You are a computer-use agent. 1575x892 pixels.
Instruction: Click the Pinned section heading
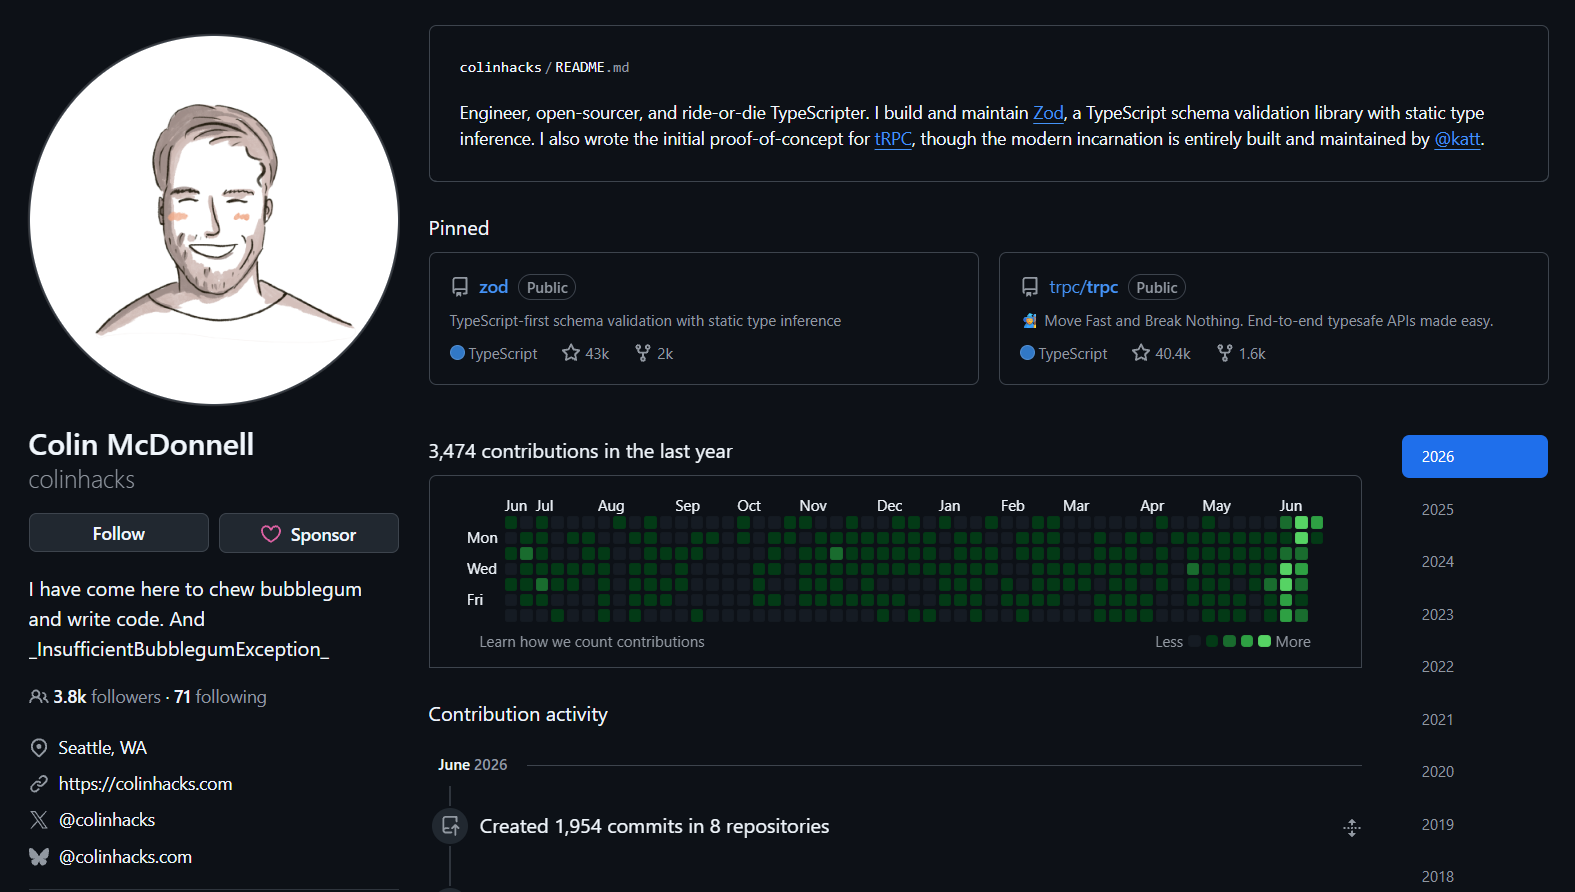click(x=459, y=228)
